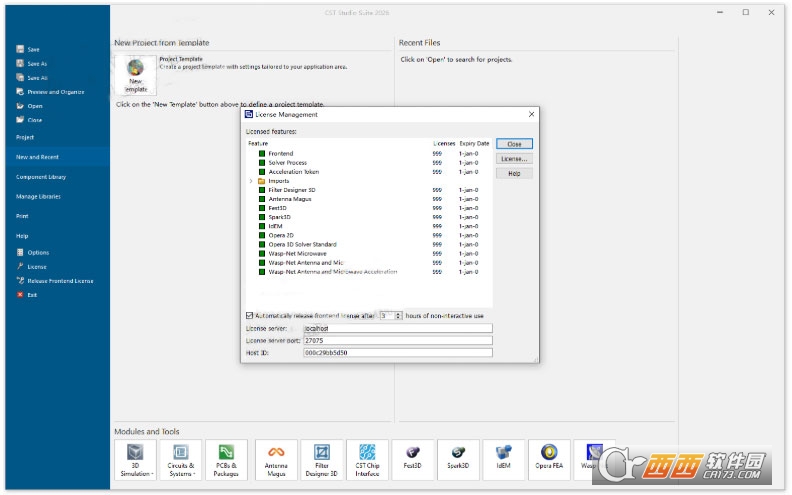
Task: Open the Options icon
Action: [x=20, y=252]
